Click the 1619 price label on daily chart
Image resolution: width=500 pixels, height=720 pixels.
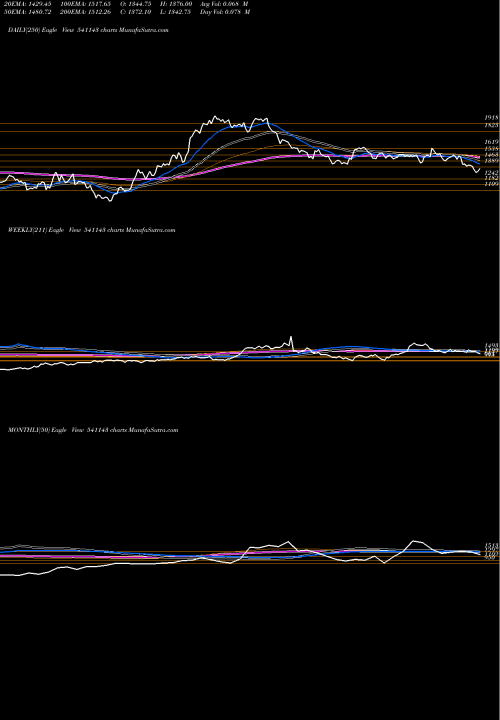(x=492, y=142)
